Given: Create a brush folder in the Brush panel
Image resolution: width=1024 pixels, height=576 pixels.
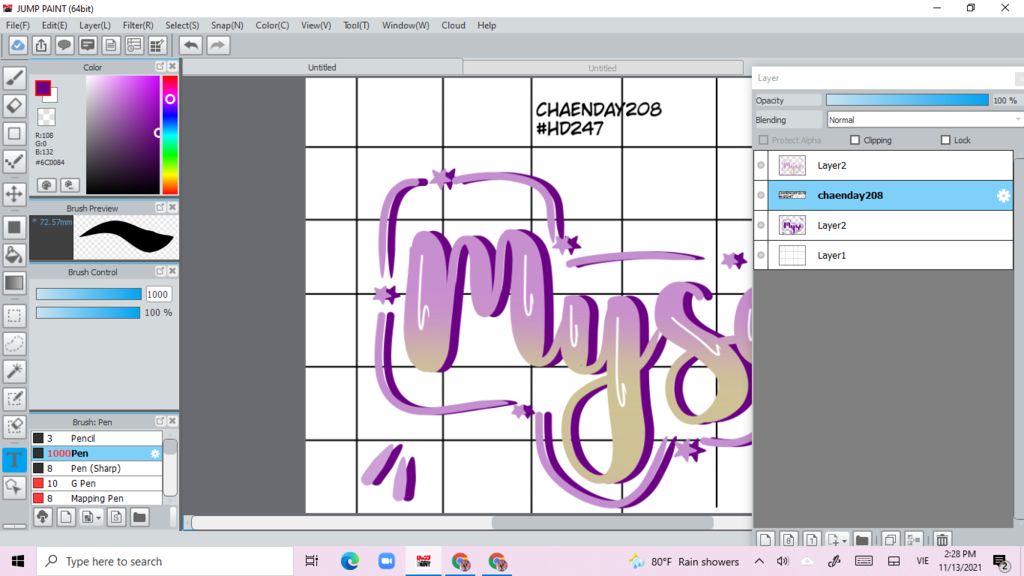Looking at the screenshot, I should [x=139, y=517].
